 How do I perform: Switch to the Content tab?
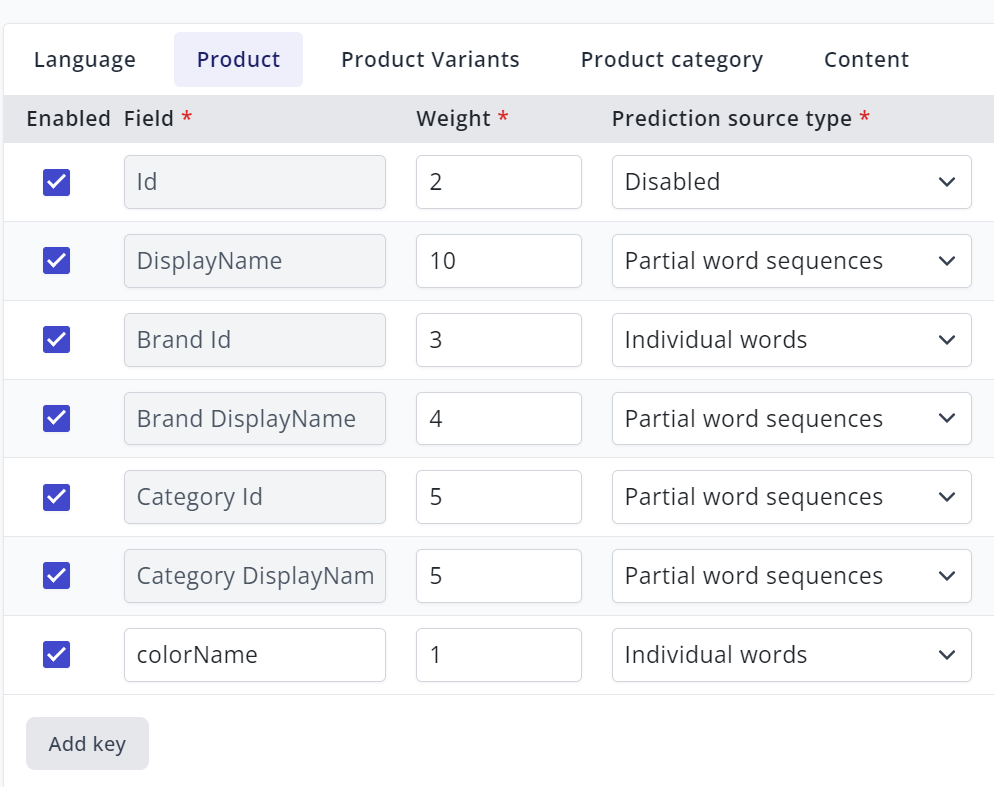click(x=866, y=59)
